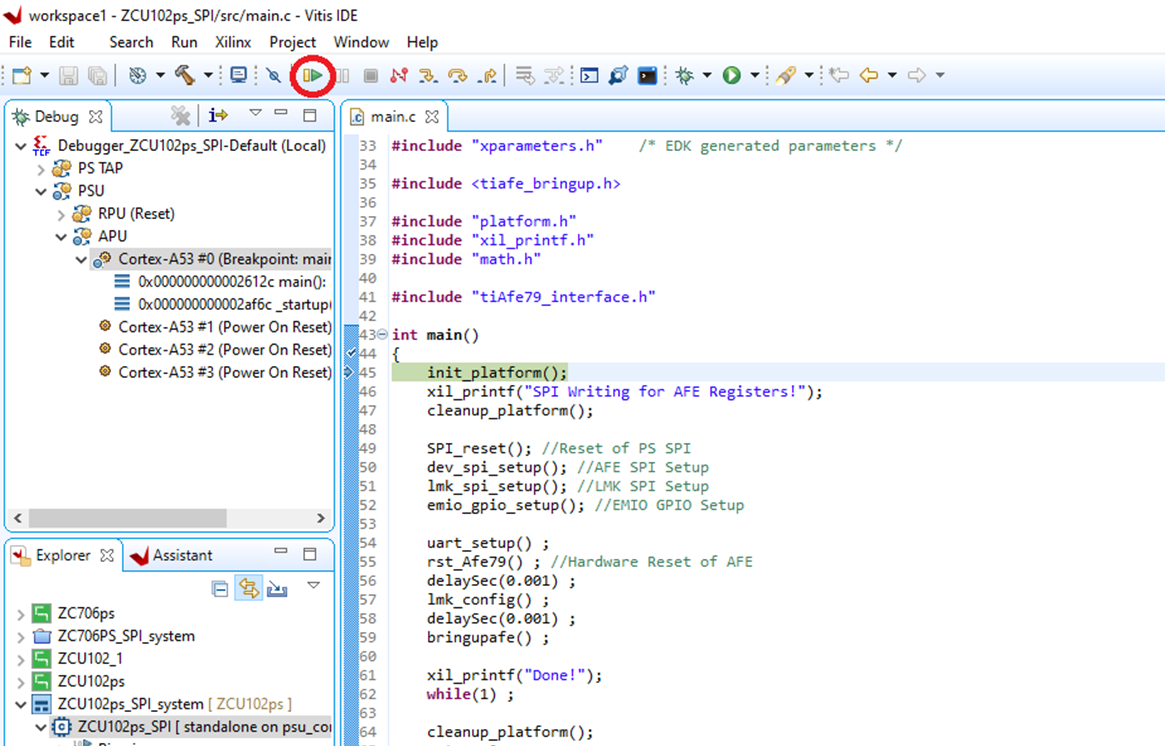Select Cortex-A53 #1 (Power On Reset)

[224, 327]
